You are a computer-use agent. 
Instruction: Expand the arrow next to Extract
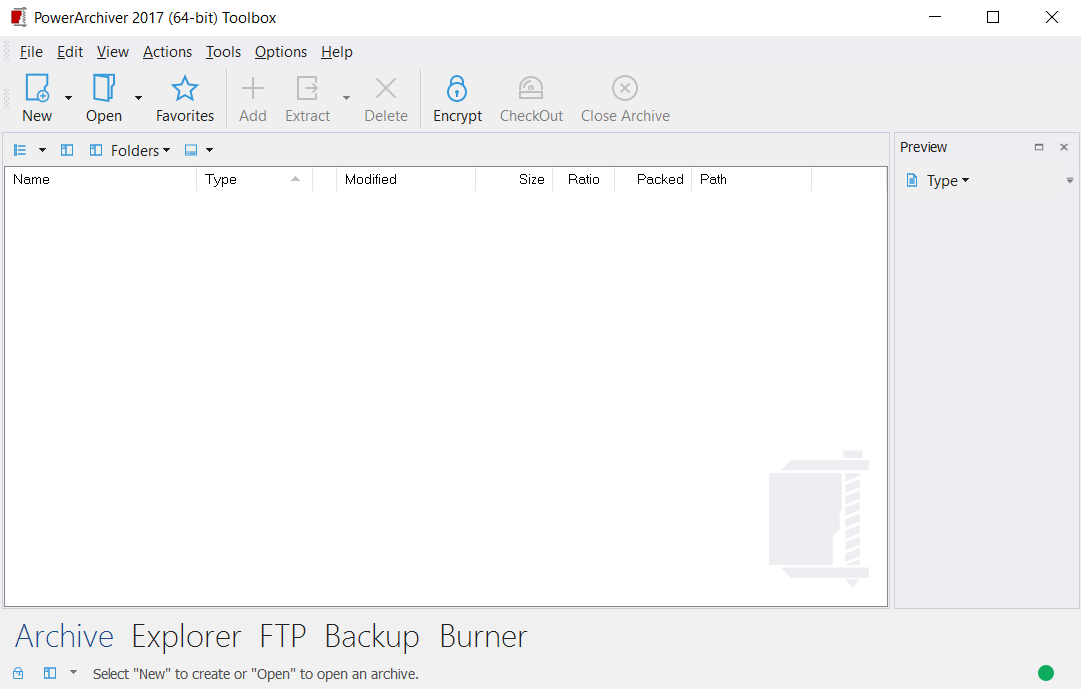pyautogui.click(x=346, y=98)
